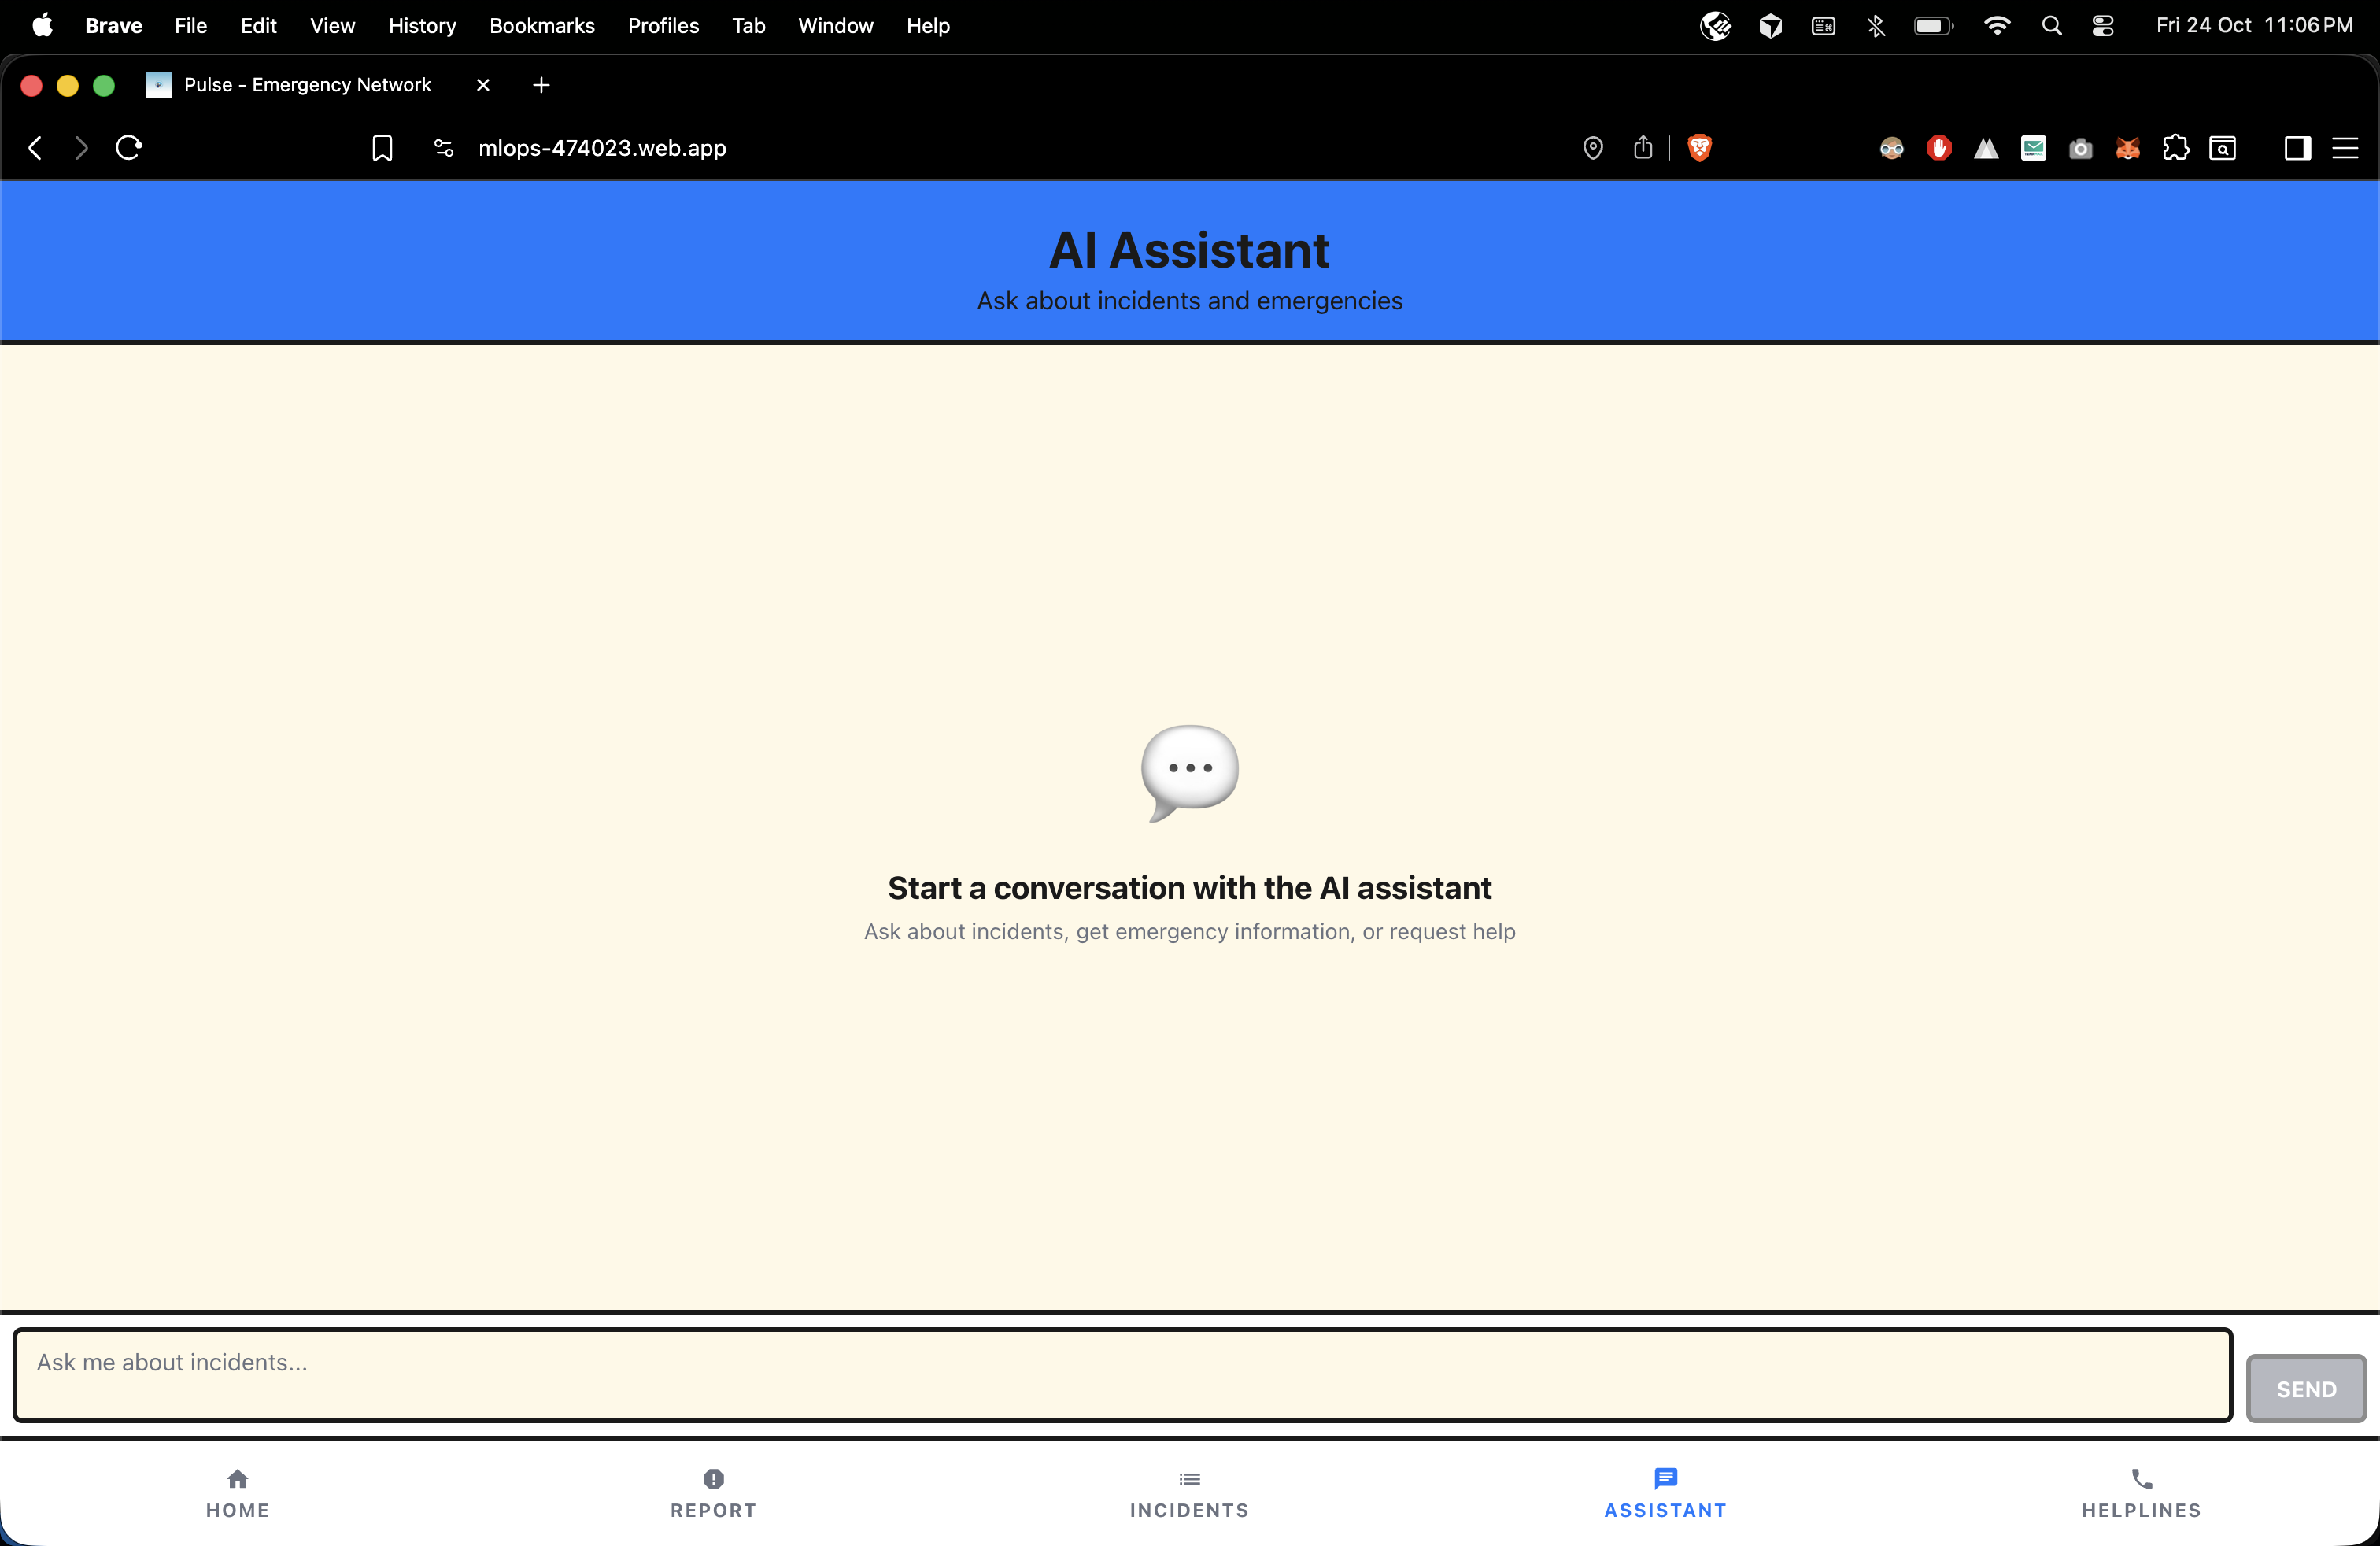This screenshot has width=2380, height=1546.
Task: Open a new browser tab
Action: 541,85
